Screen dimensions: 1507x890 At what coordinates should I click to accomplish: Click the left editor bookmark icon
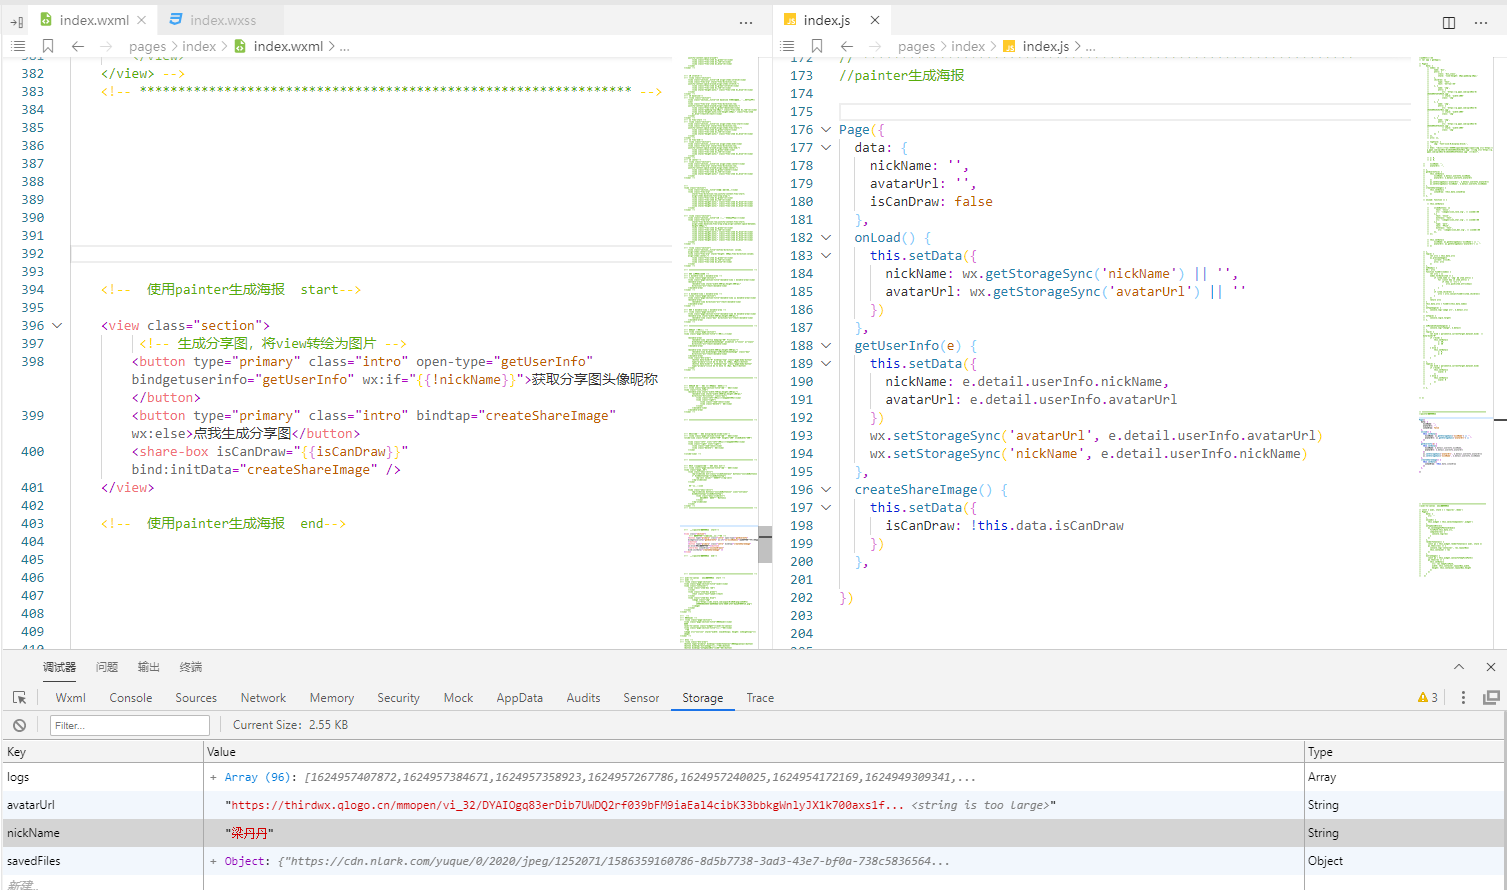(x=48, y=46)
